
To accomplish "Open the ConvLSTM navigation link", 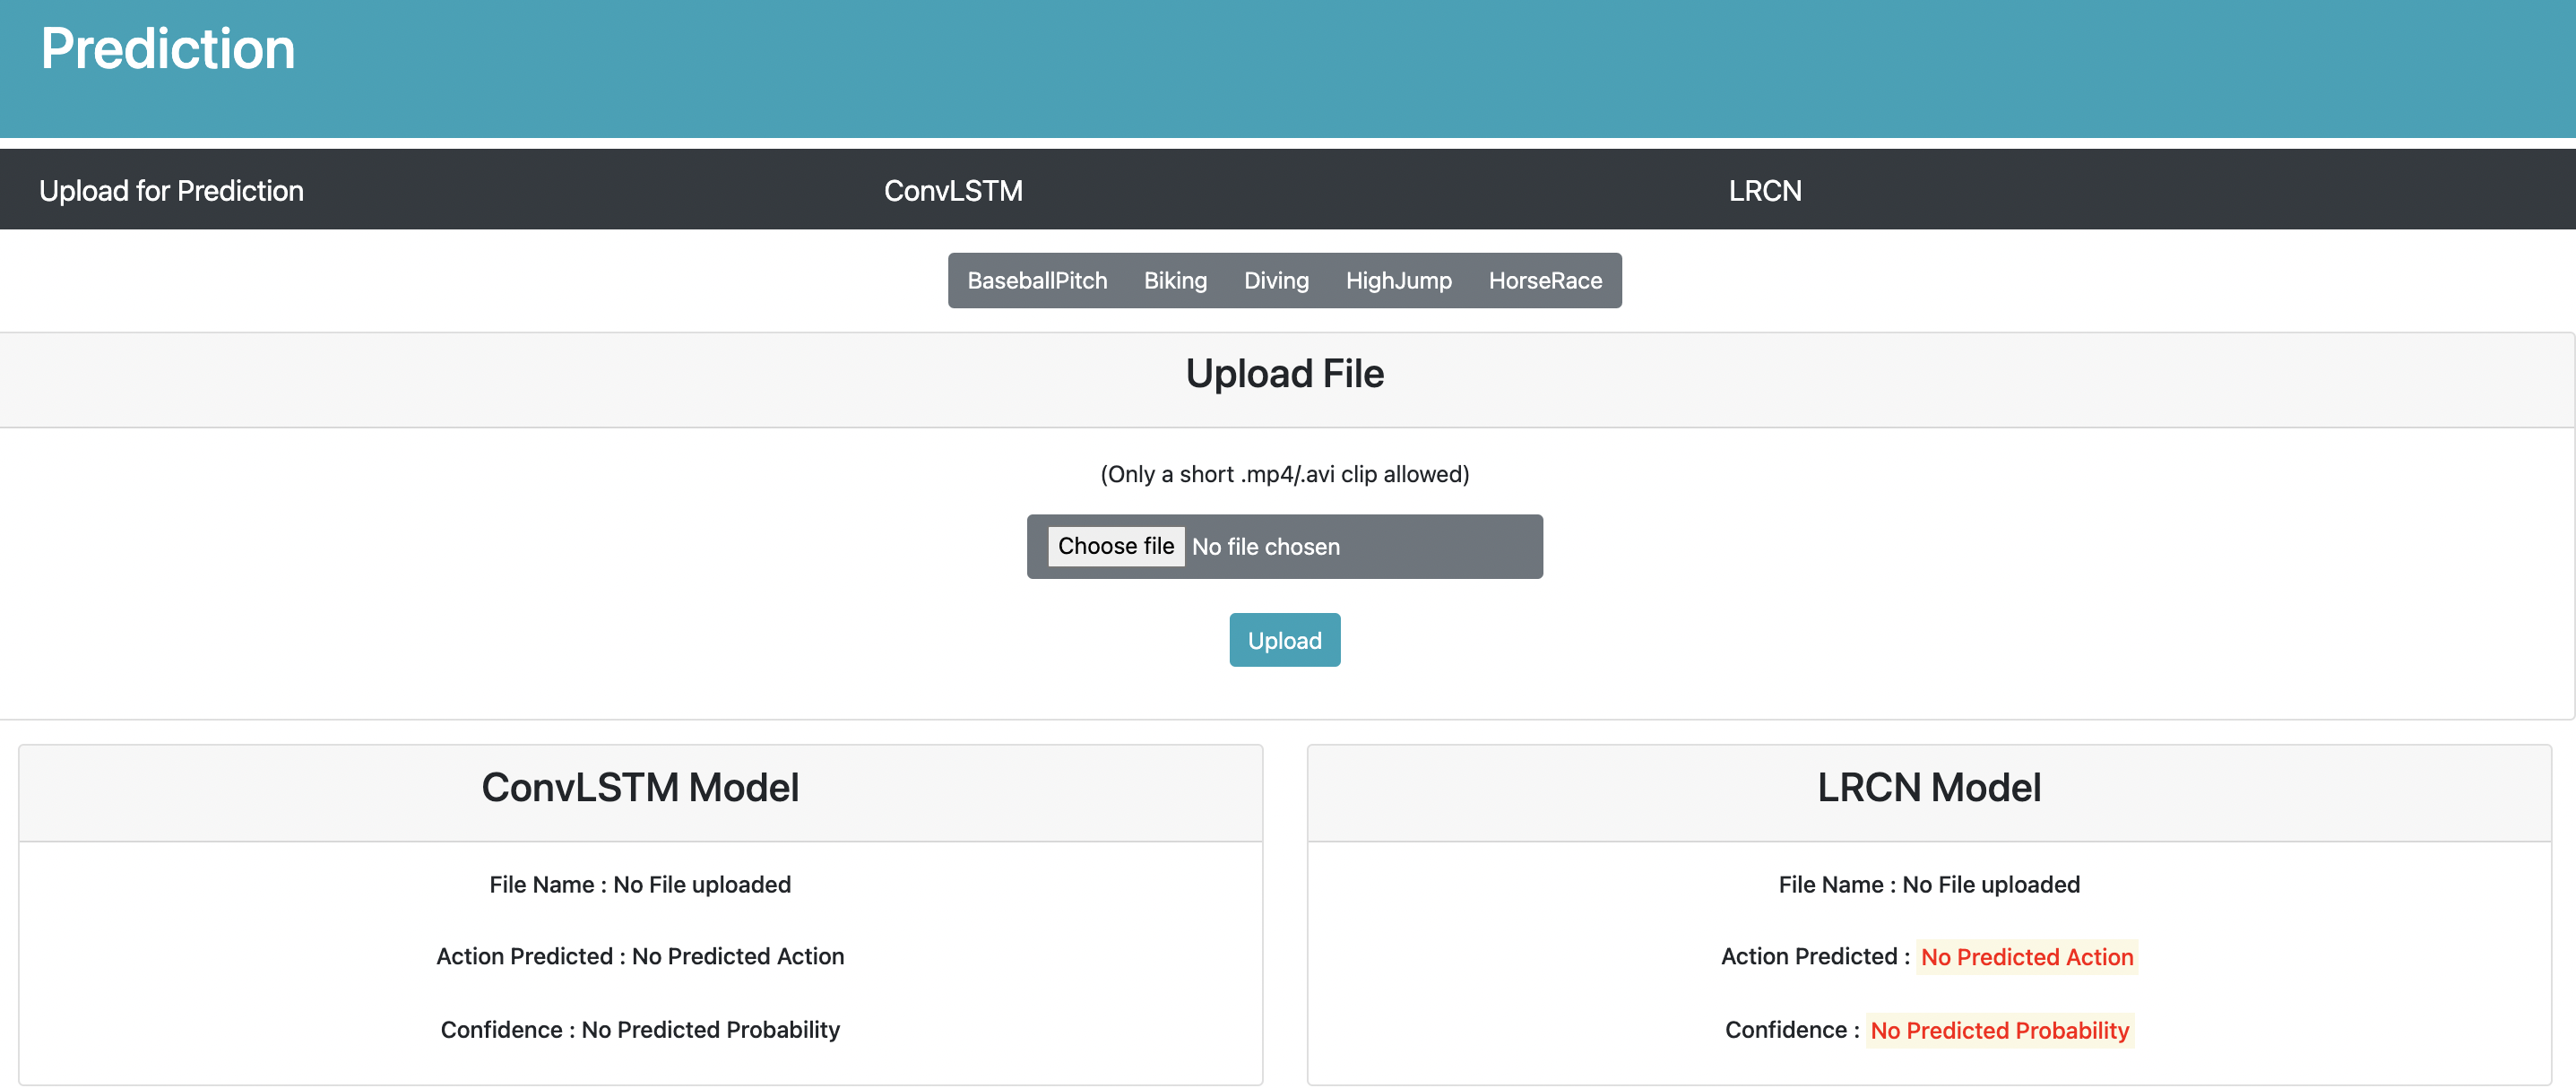I will (952, 190).
